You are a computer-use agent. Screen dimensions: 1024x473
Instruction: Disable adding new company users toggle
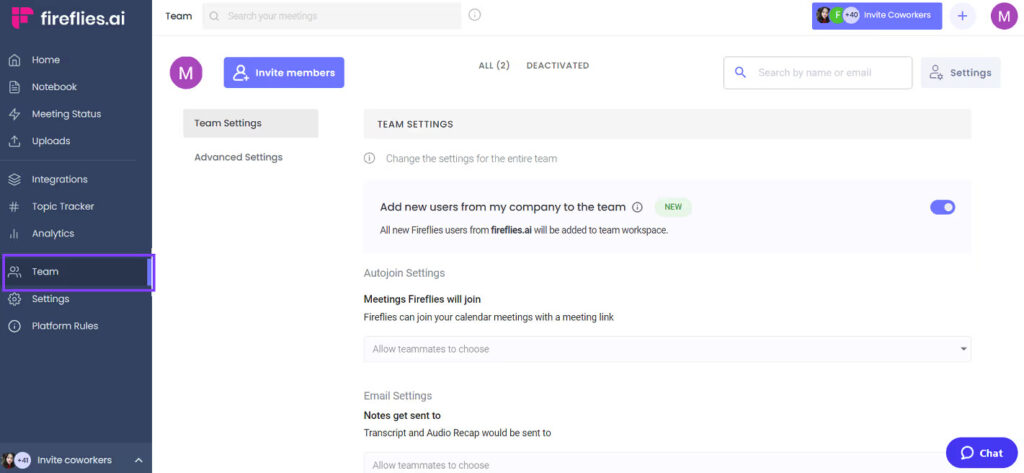click(x=942, y=207)
